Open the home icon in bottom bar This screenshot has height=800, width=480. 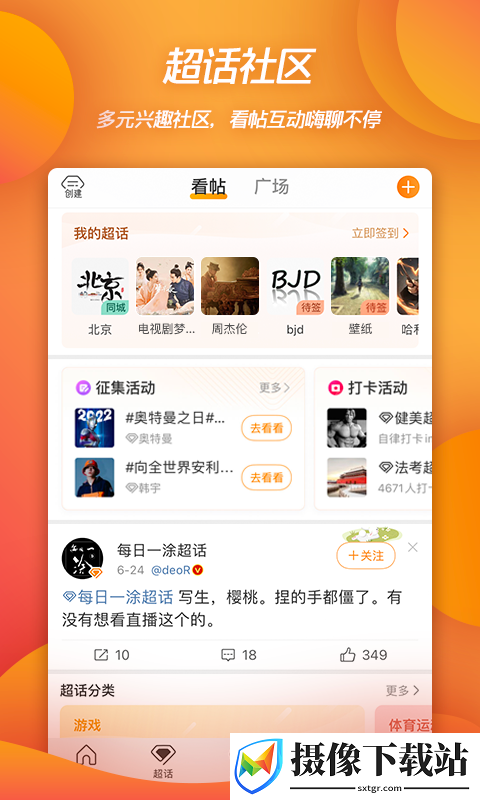pyautogui.click(x=86, y=755)
